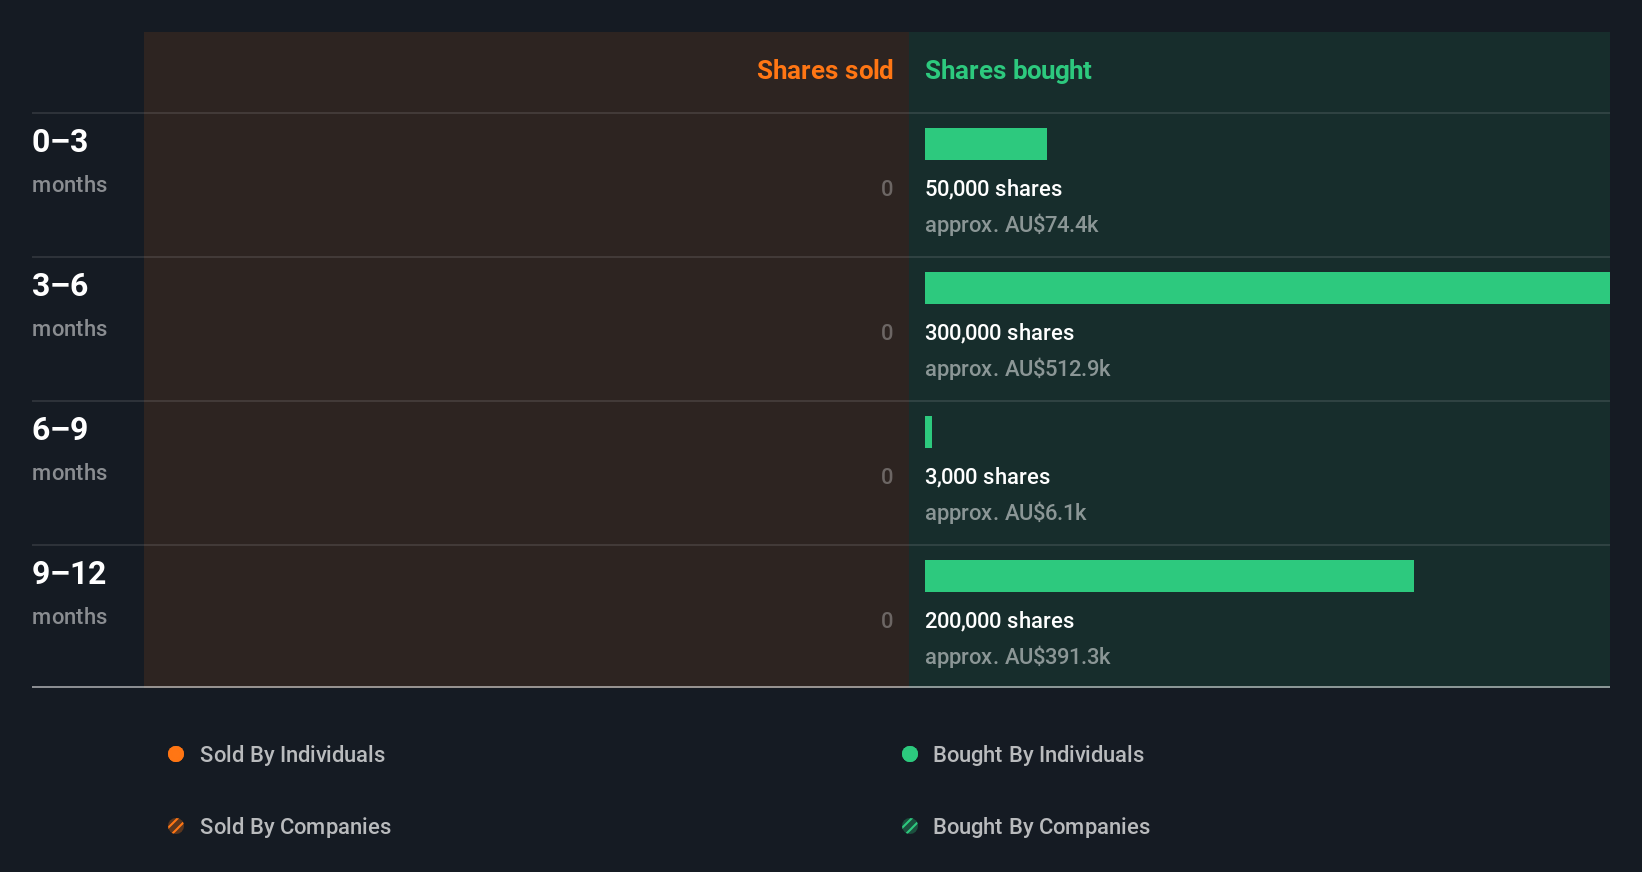Click the 9–12 months green bought bar

point(1169,576)
